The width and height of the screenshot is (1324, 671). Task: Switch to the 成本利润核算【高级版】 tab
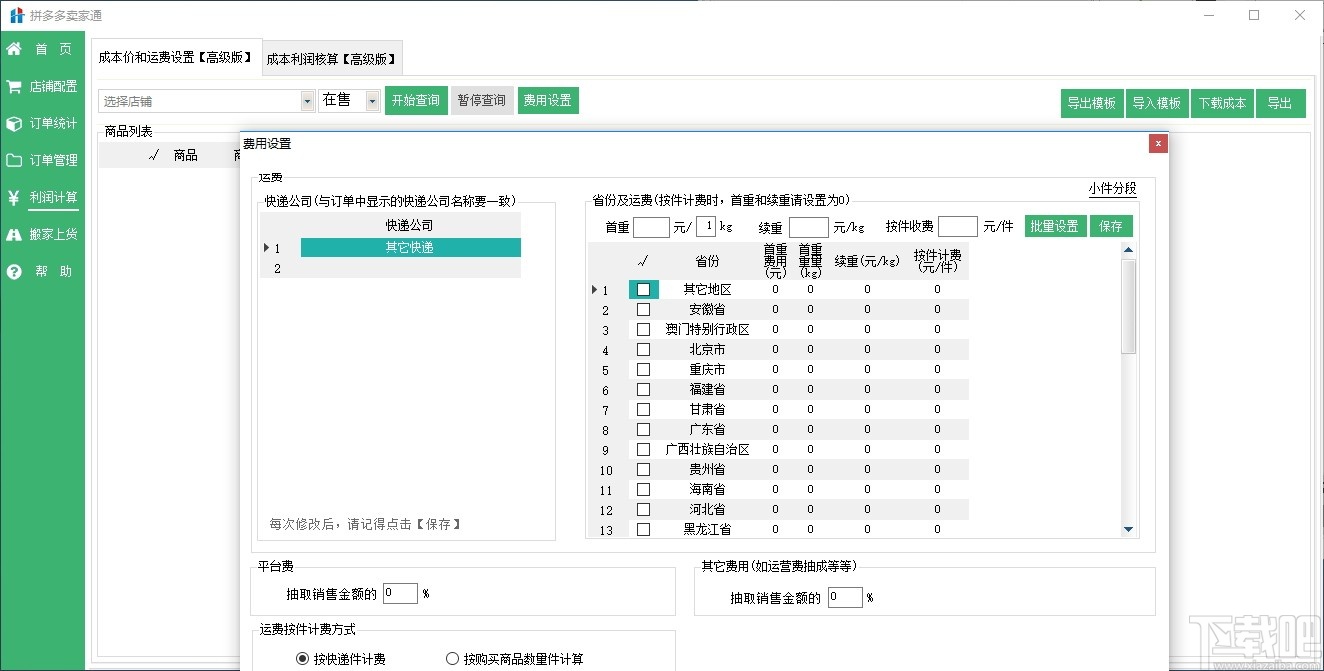click(x=333, y=57)
